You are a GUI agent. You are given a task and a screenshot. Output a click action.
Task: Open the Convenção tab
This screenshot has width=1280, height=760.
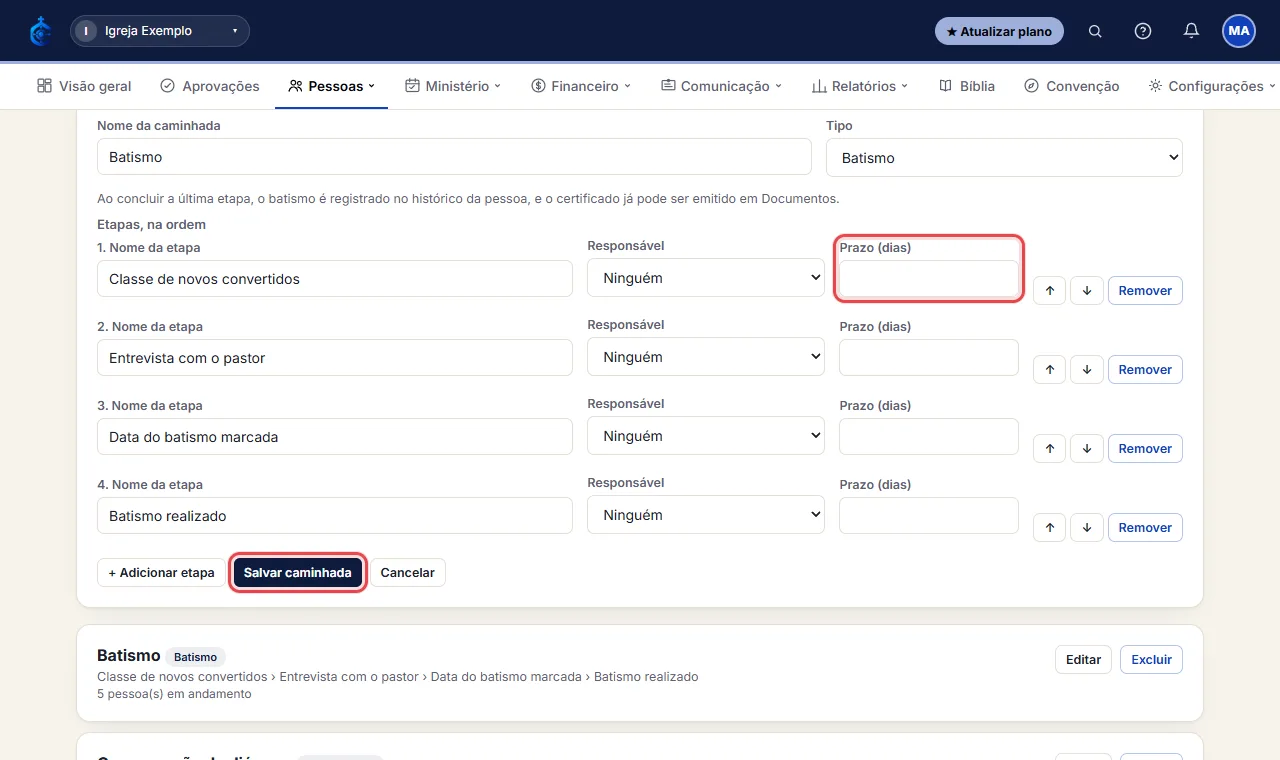click(1072, 86)
